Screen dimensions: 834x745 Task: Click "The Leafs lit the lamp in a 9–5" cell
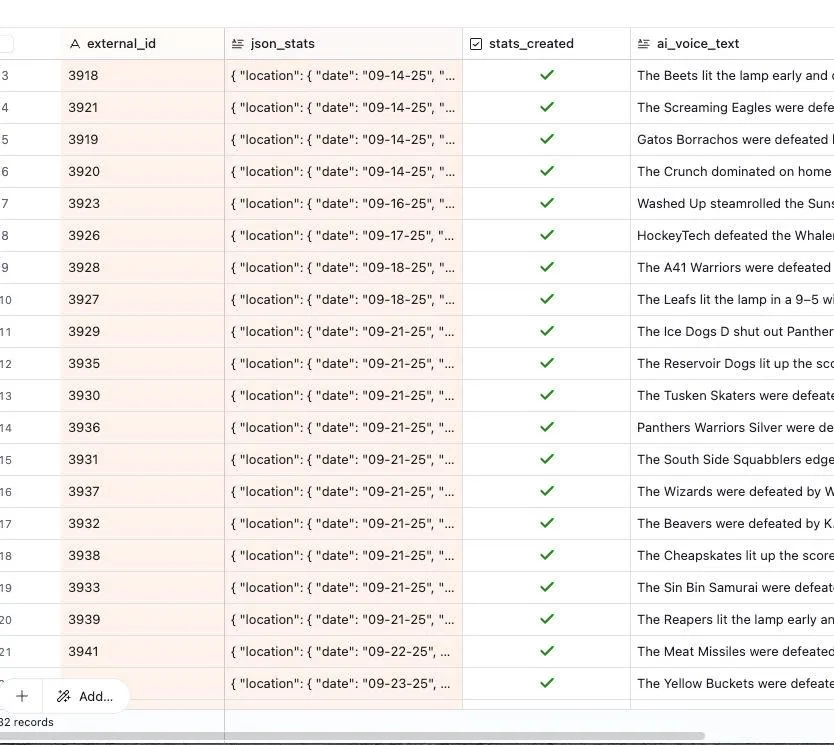tap(732, 299)
